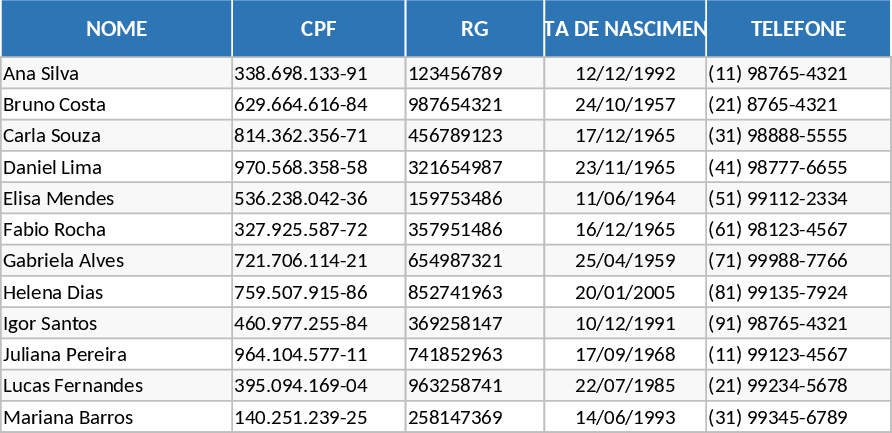Click Mariana Barros's CPF 140.251.239-25
The height and width of the screenshot is (433, 892).
tap(301, 418)
